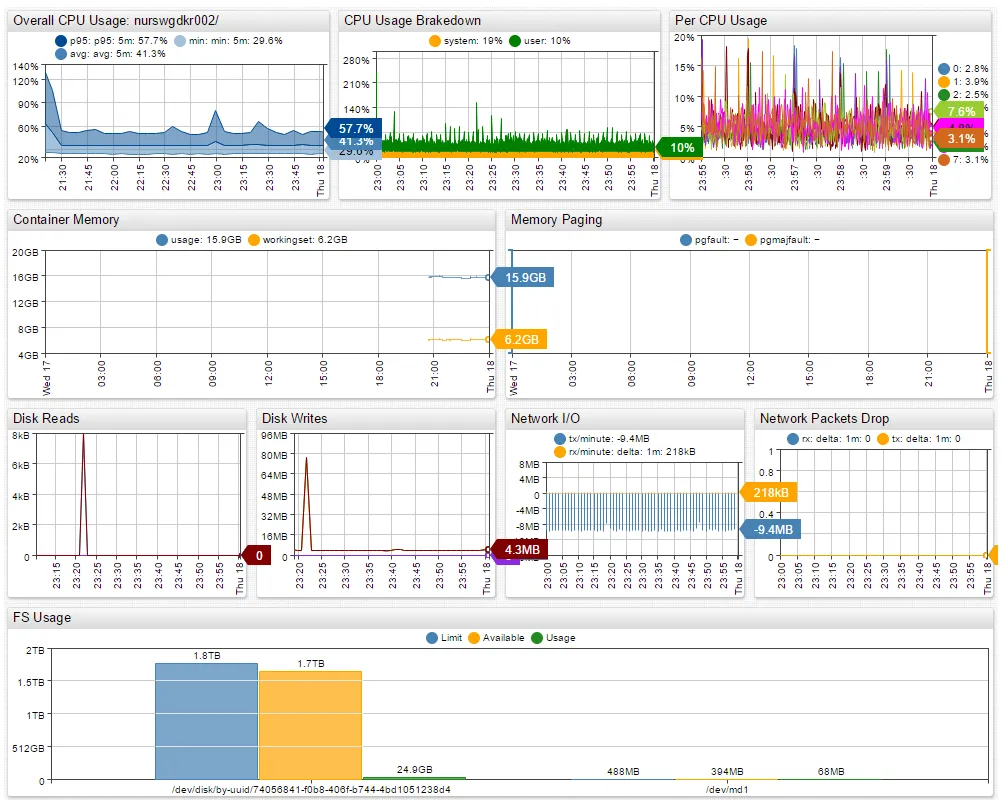
Task: Click the pgmajfault legend marker
Action: click(x=751, y=240)
